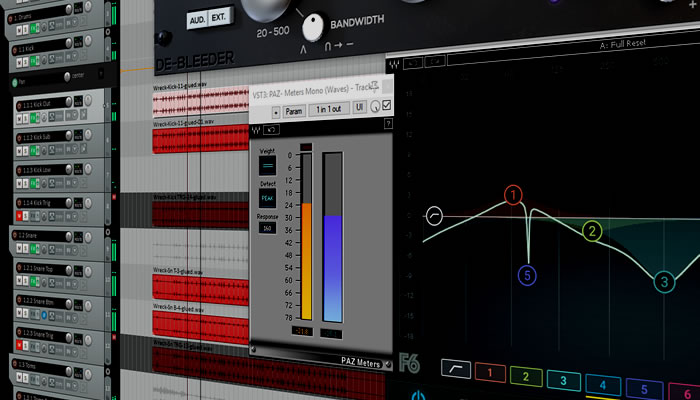The height and width of the screenshot is (400, 700).
Task: Select the Wreck-Sn-T-3-glued.wav media item
Action: (x=201, y=288)
